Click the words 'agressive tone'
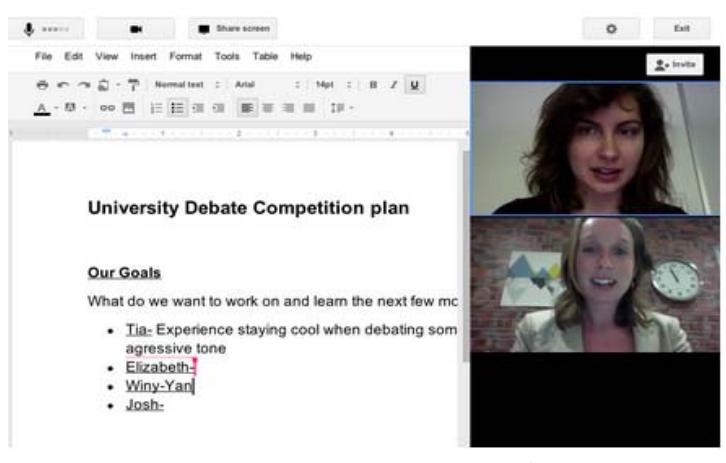 point(176,349)
